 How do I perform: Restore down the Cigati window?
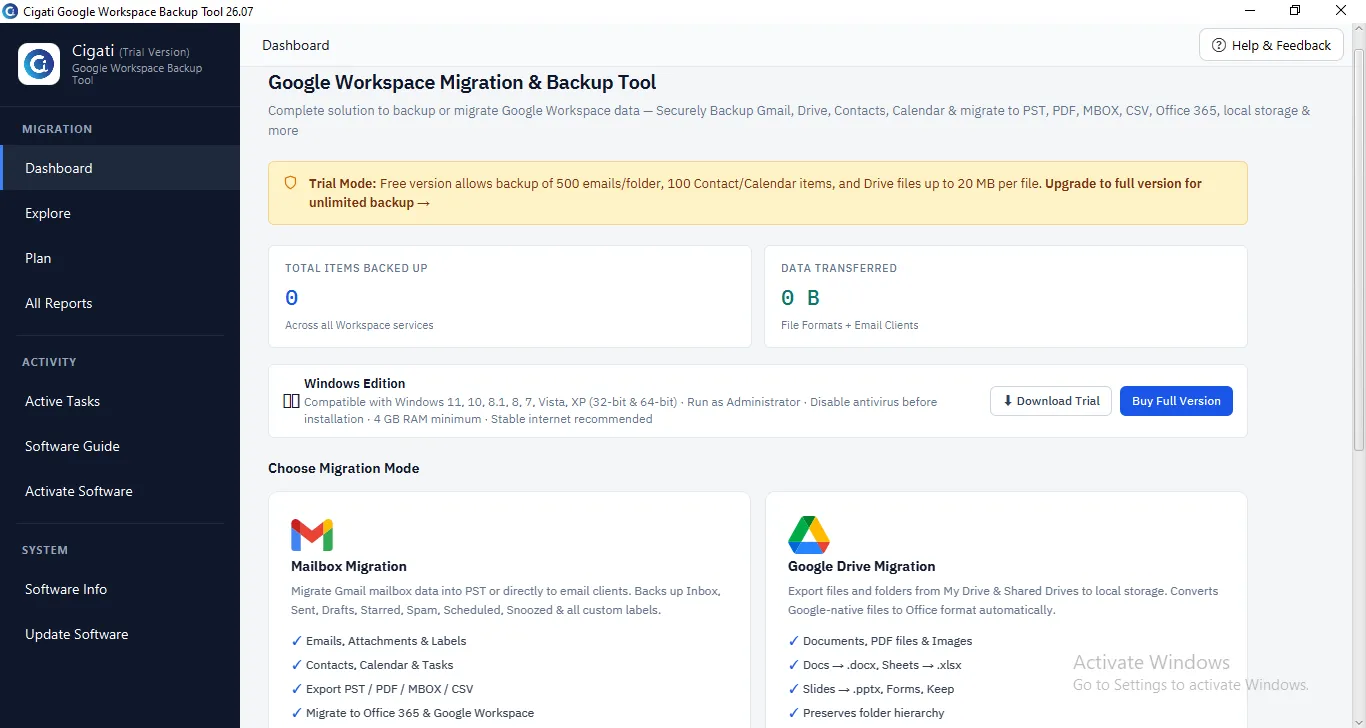click(x=1295, y=11)
